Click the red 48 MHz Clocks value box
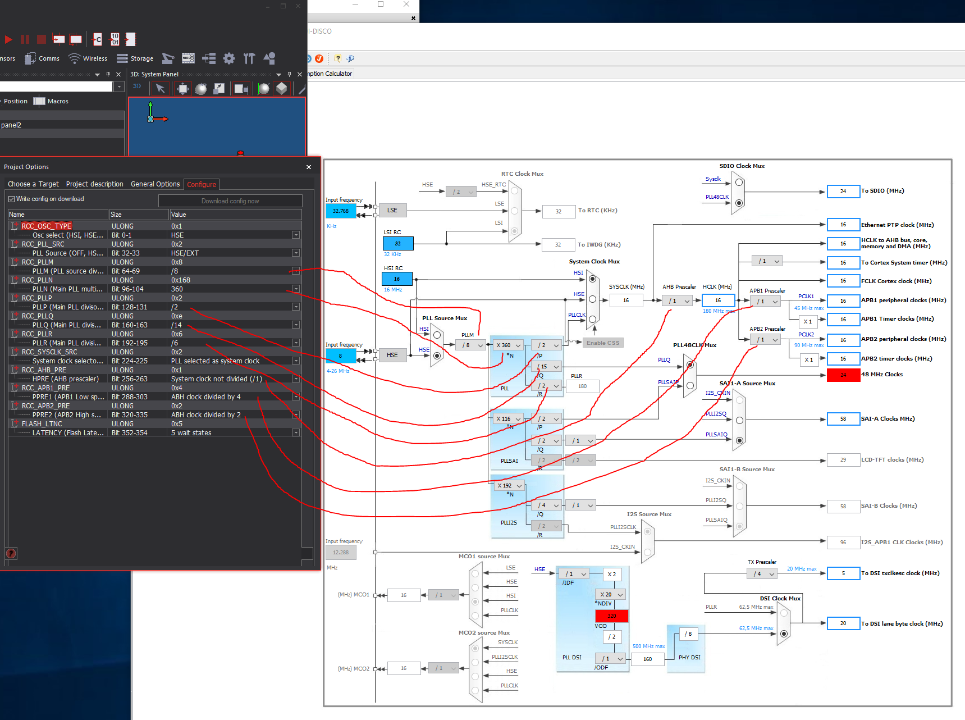This screenshot has width=965, height=720. (844, 376)
